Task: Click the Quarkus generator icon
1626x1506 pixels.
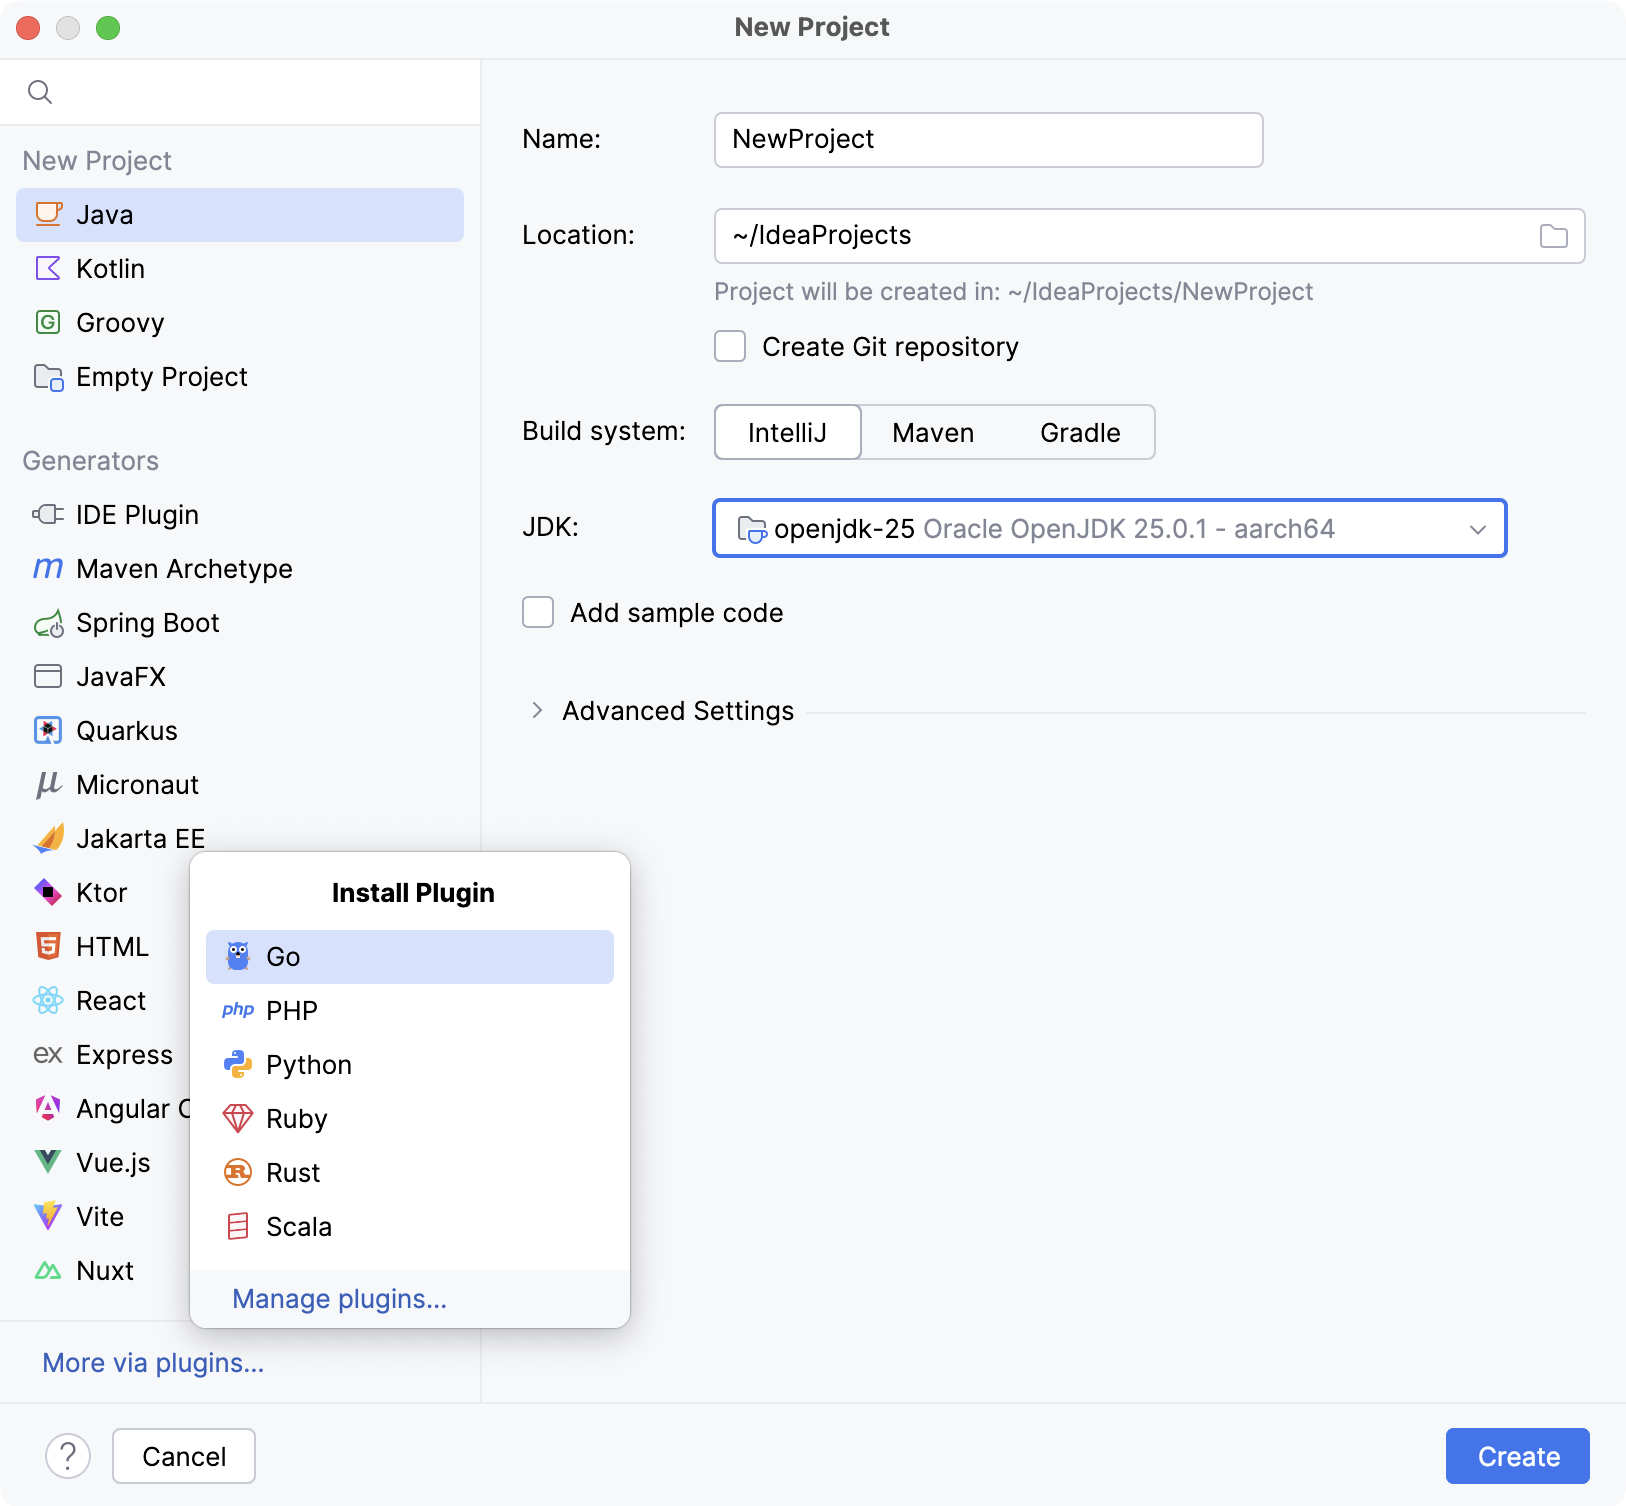Action: click(x=48, y=731)
